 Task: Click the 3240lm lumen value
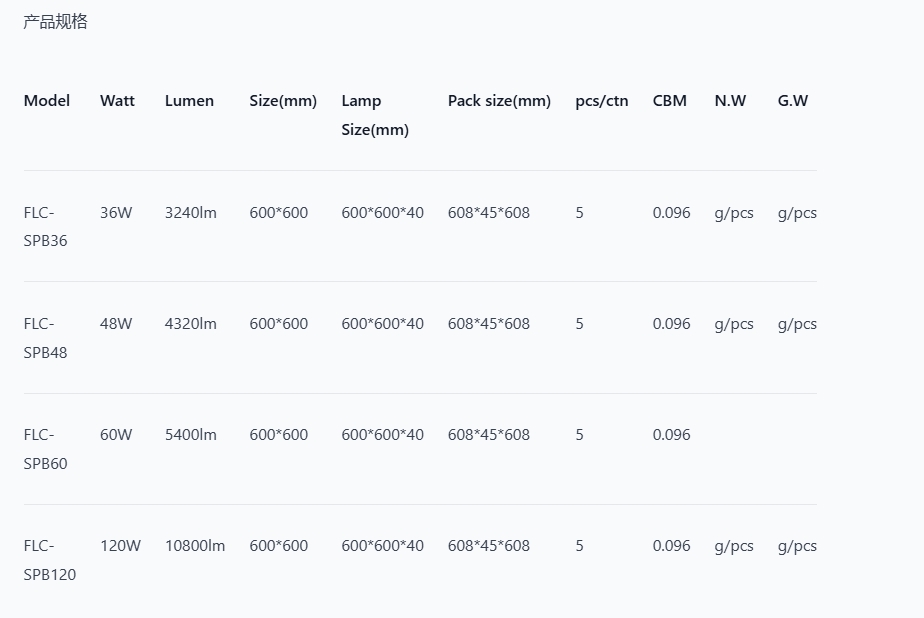(190, 213)
